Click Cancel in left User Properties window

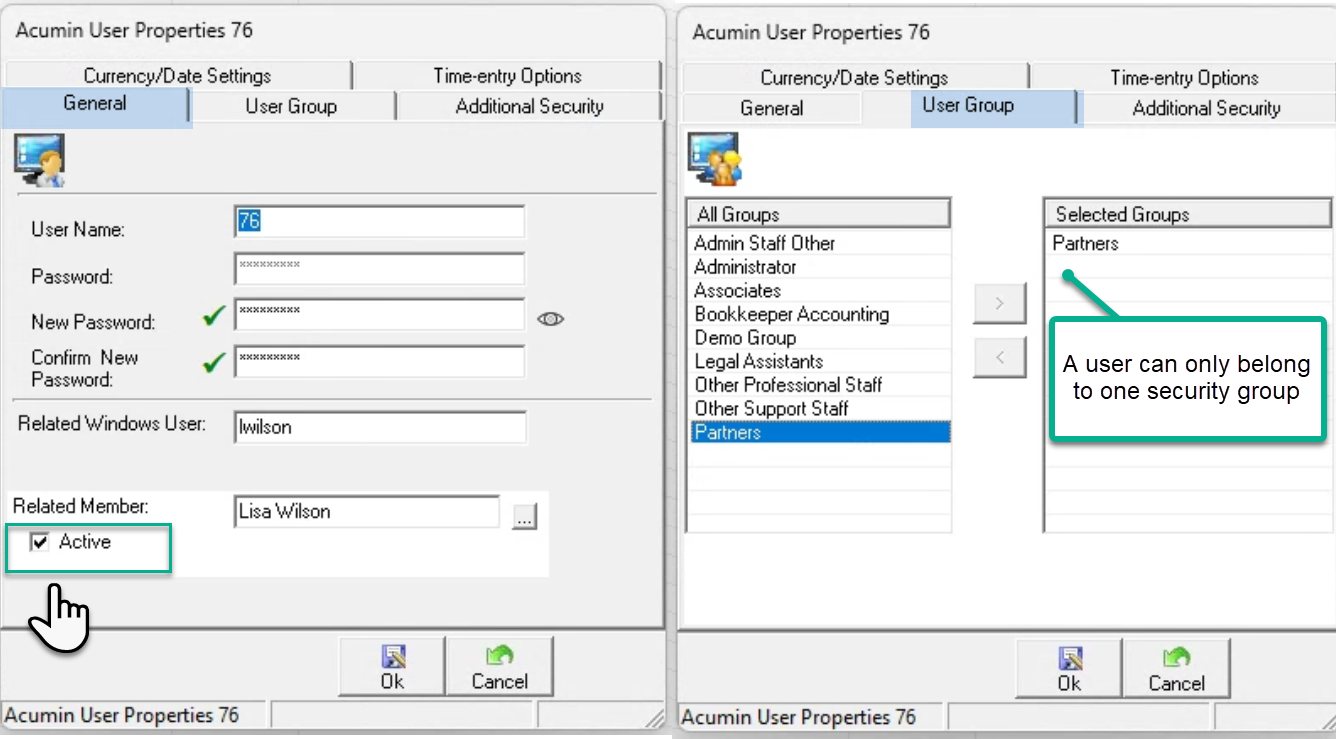[499, 668]
